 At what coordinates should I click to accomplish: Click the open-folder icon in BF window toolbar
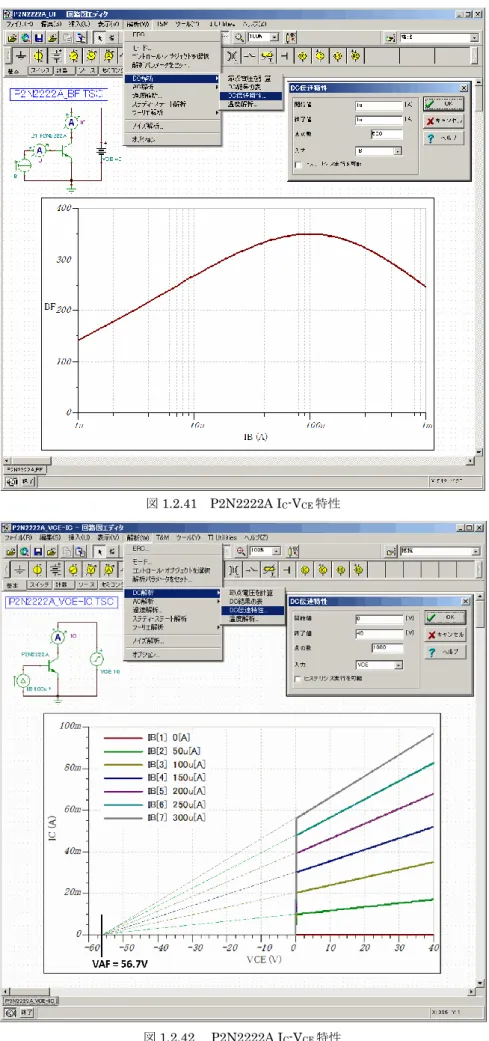tap(11, 37)
